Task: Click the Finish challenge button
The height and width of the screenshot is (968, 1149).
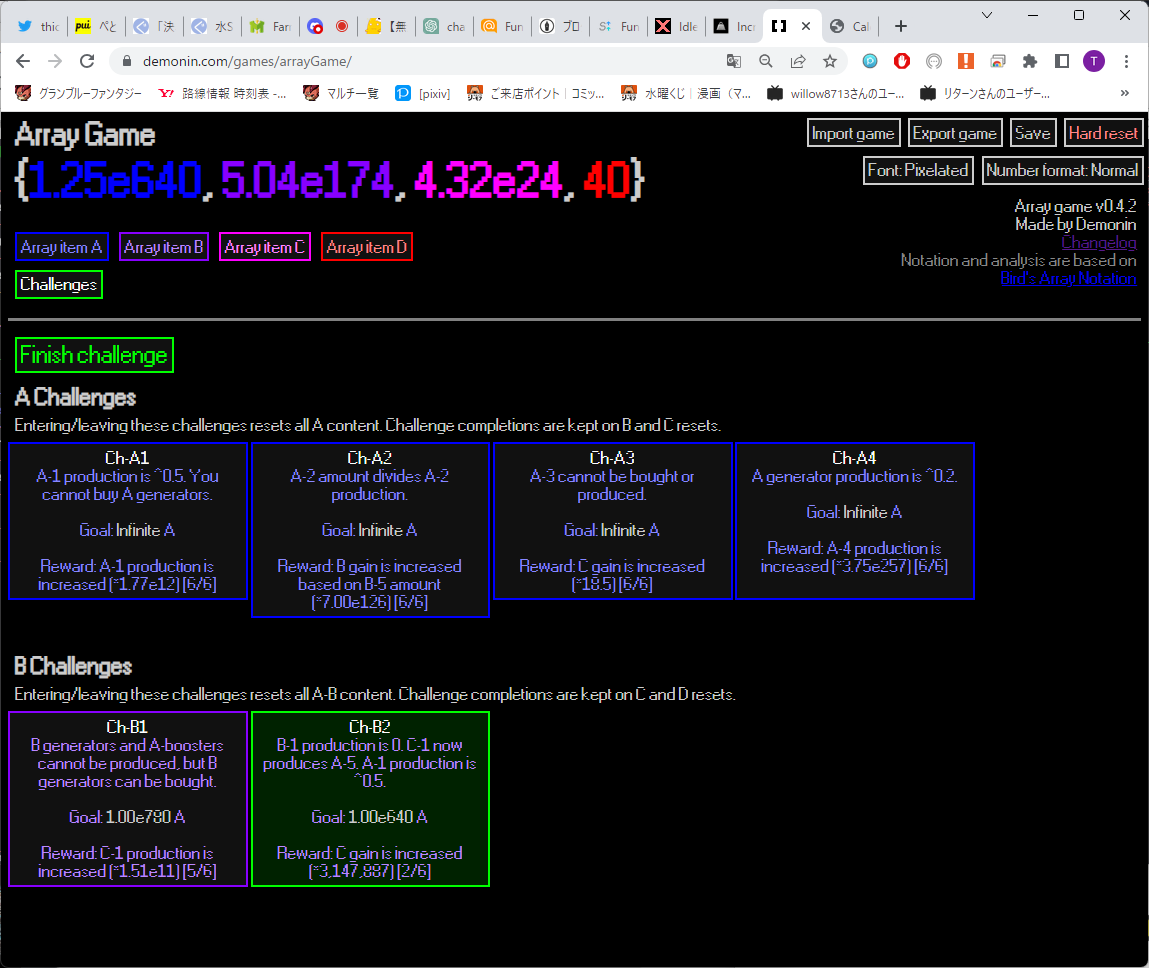Action: [94, 355]
